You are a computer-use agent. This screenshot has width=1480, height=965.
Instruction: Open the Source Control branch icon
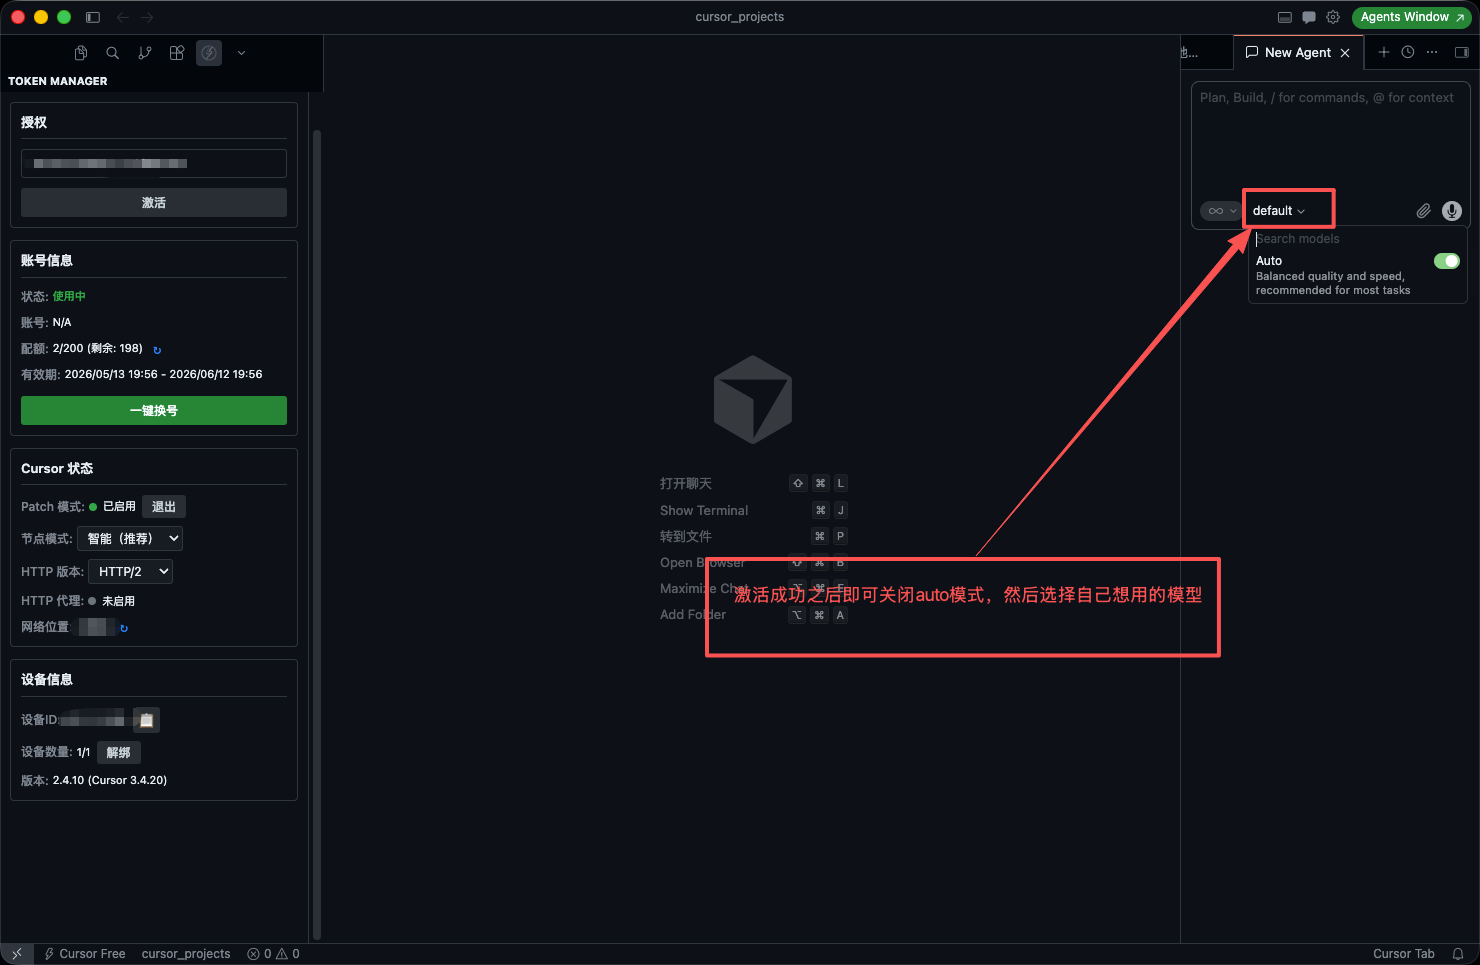coord(145,53)
